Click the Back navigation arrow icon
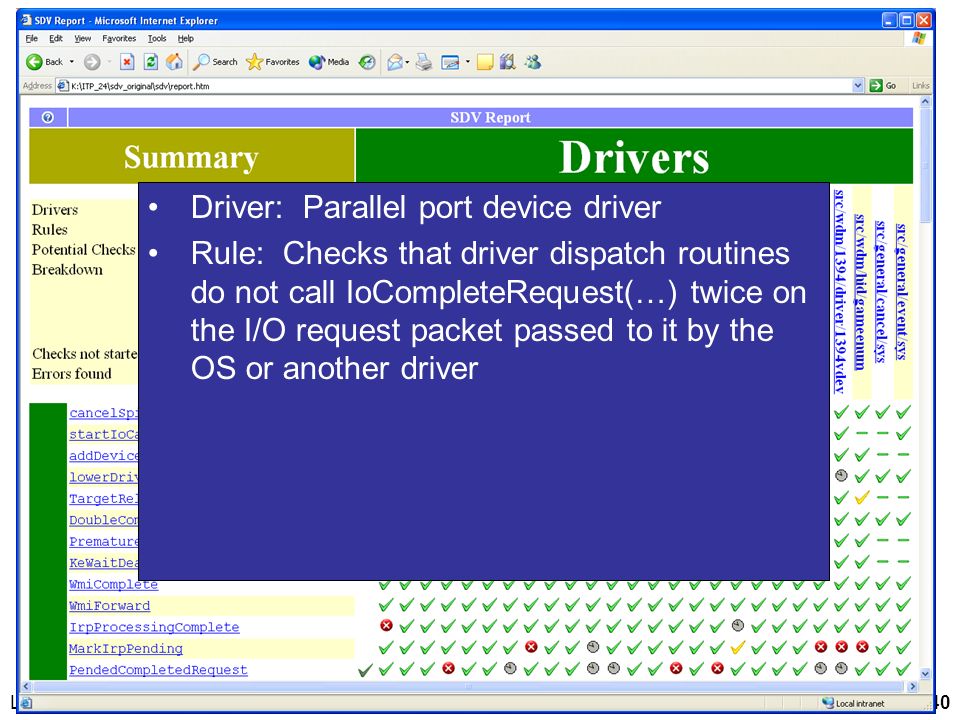Viewport: 960px width, 720px height. tap(34, 62)
